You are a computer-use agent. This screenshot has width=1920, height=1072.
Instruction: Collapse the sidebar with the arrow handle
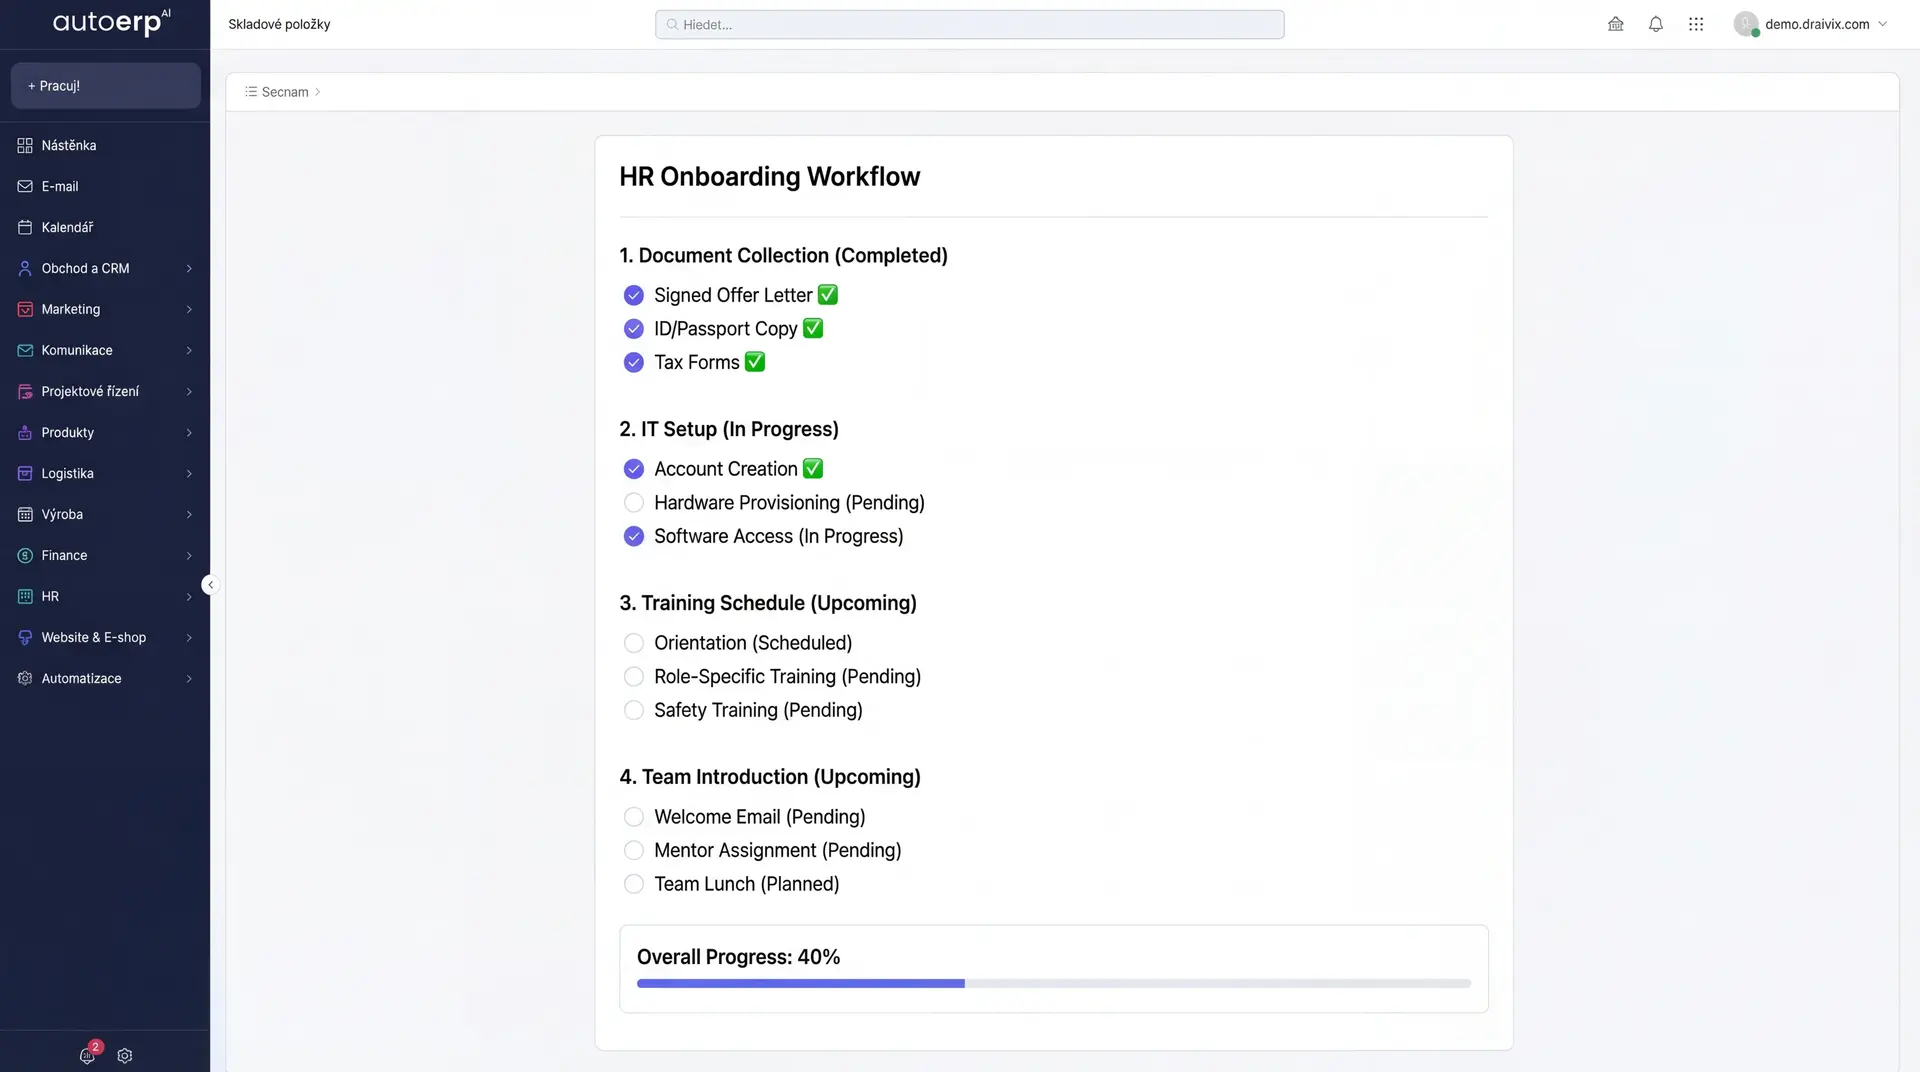[x=210, y=585]
